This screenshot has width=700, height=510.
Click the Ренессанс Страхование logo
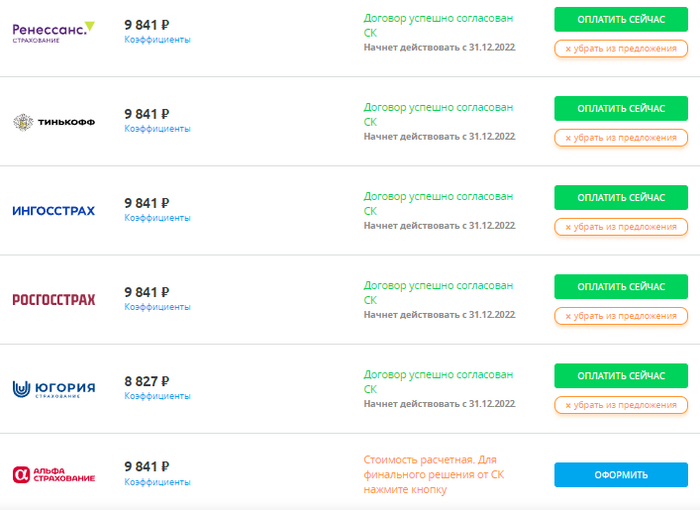click(53, 32)
